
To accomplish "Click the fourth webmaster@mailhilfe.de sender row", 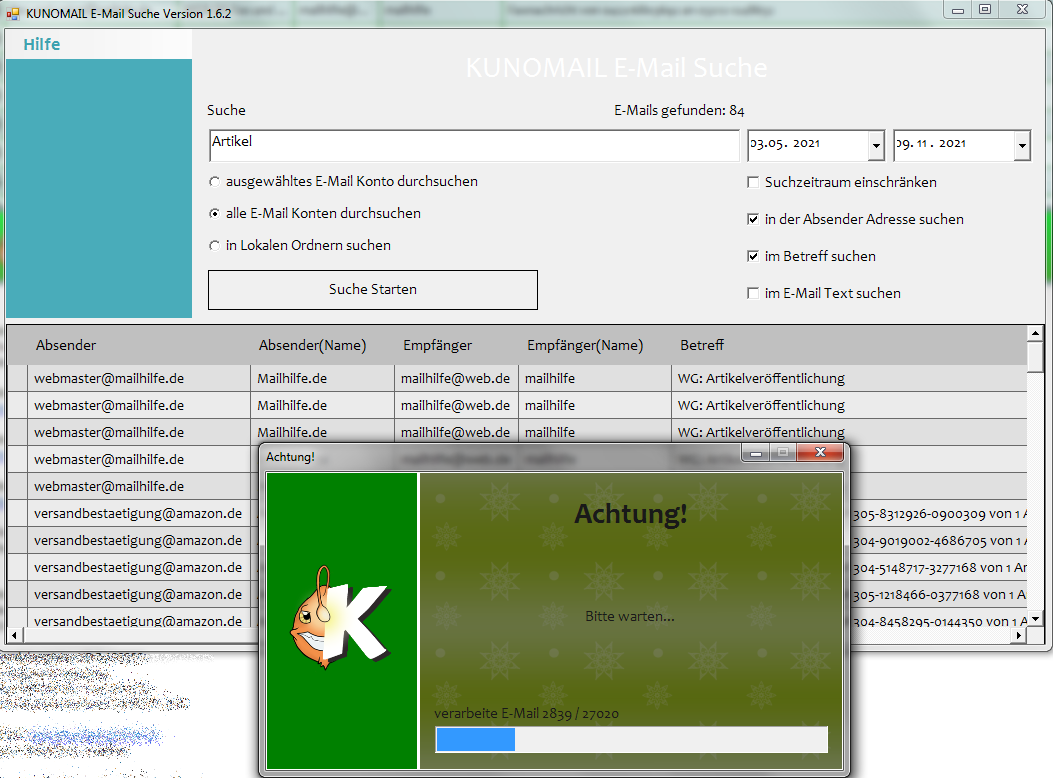I will pos(109,460).
